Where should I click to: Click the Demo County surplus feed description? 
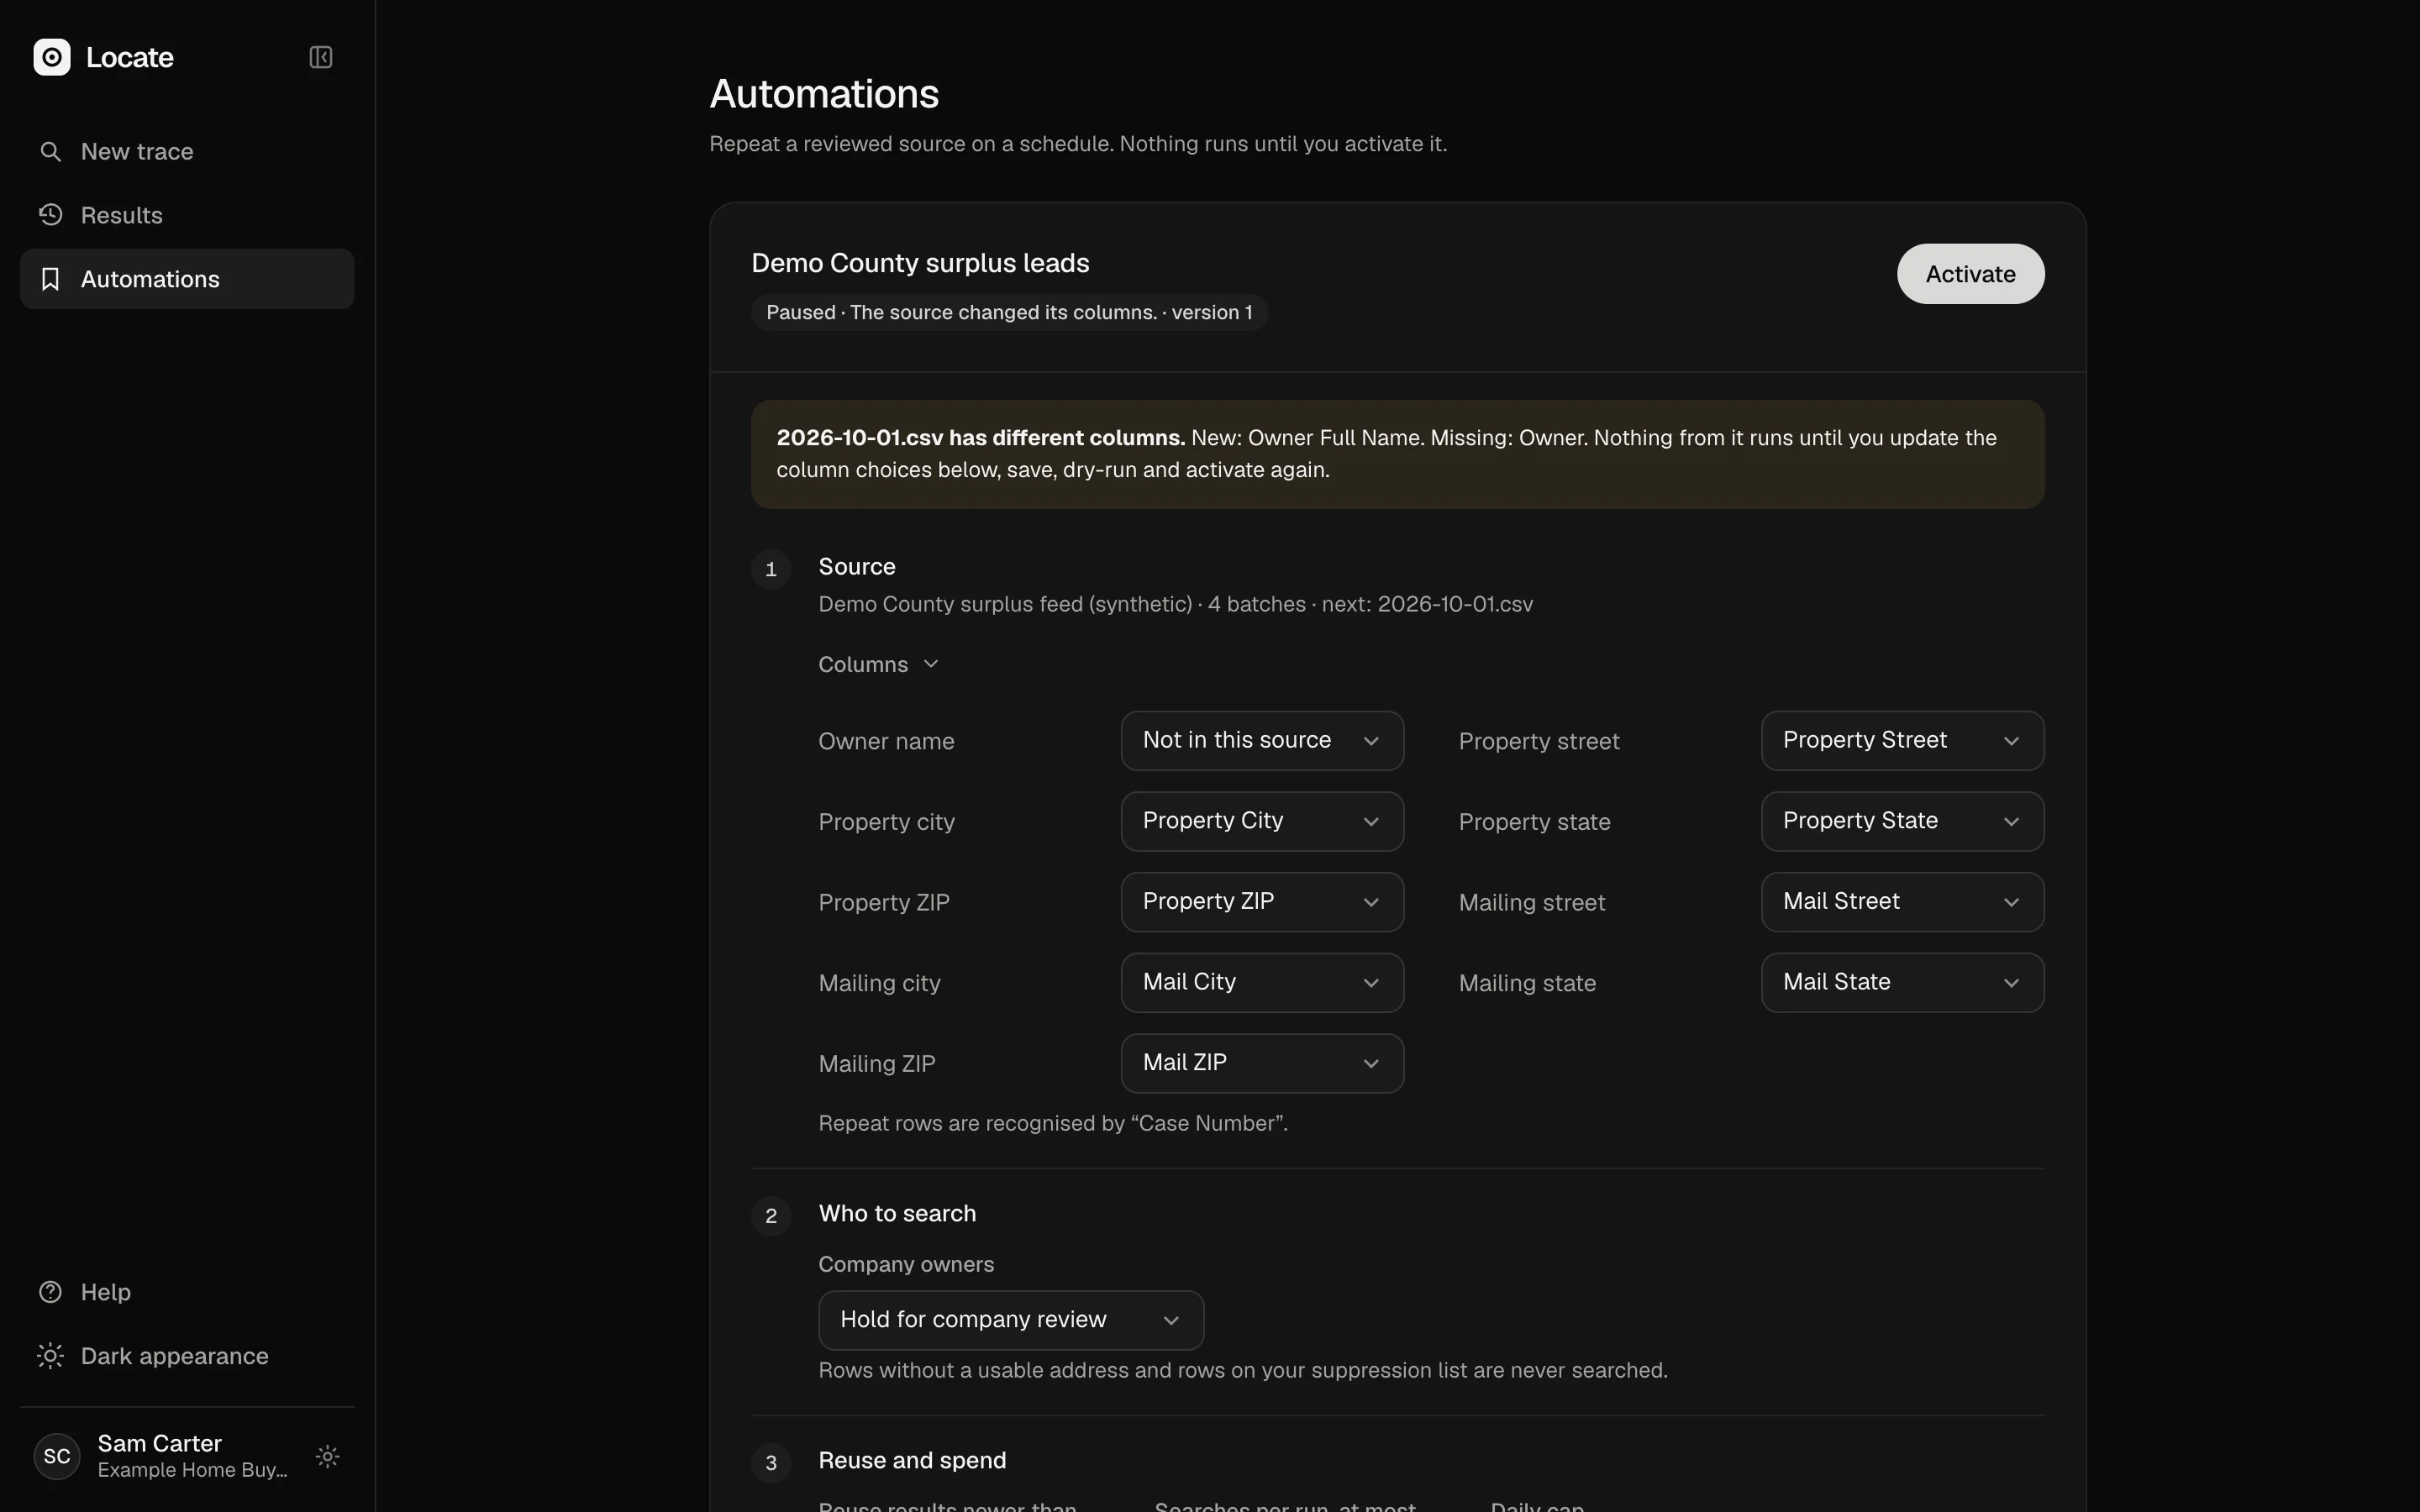point(1175,604)
